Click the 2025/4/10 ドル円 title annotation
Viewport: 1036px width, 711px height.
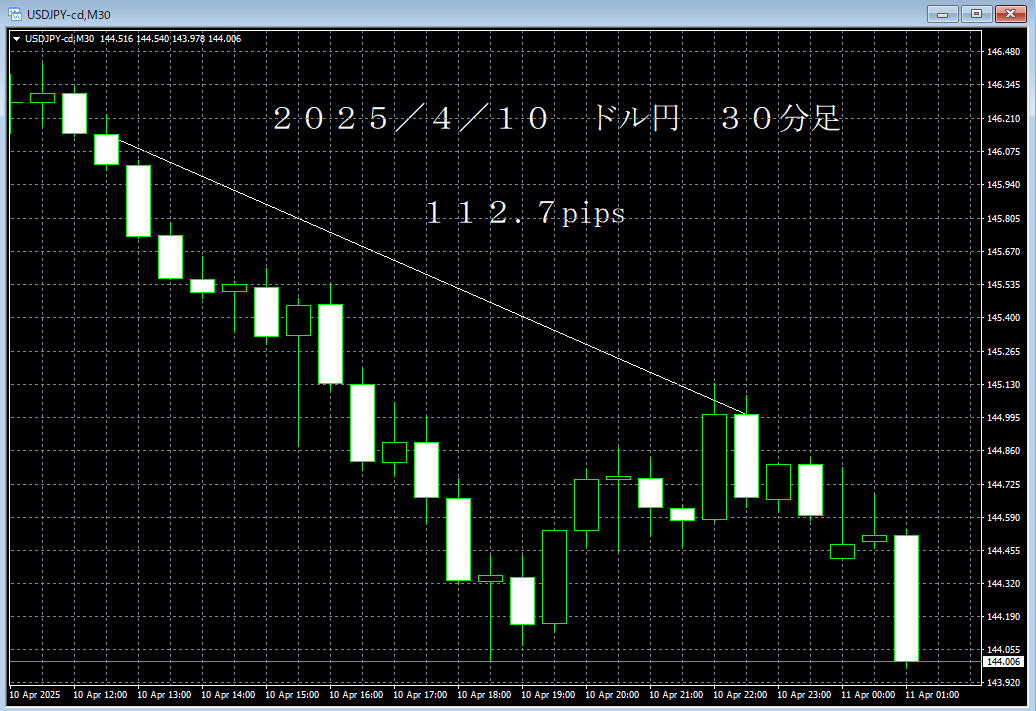point(555,118)
